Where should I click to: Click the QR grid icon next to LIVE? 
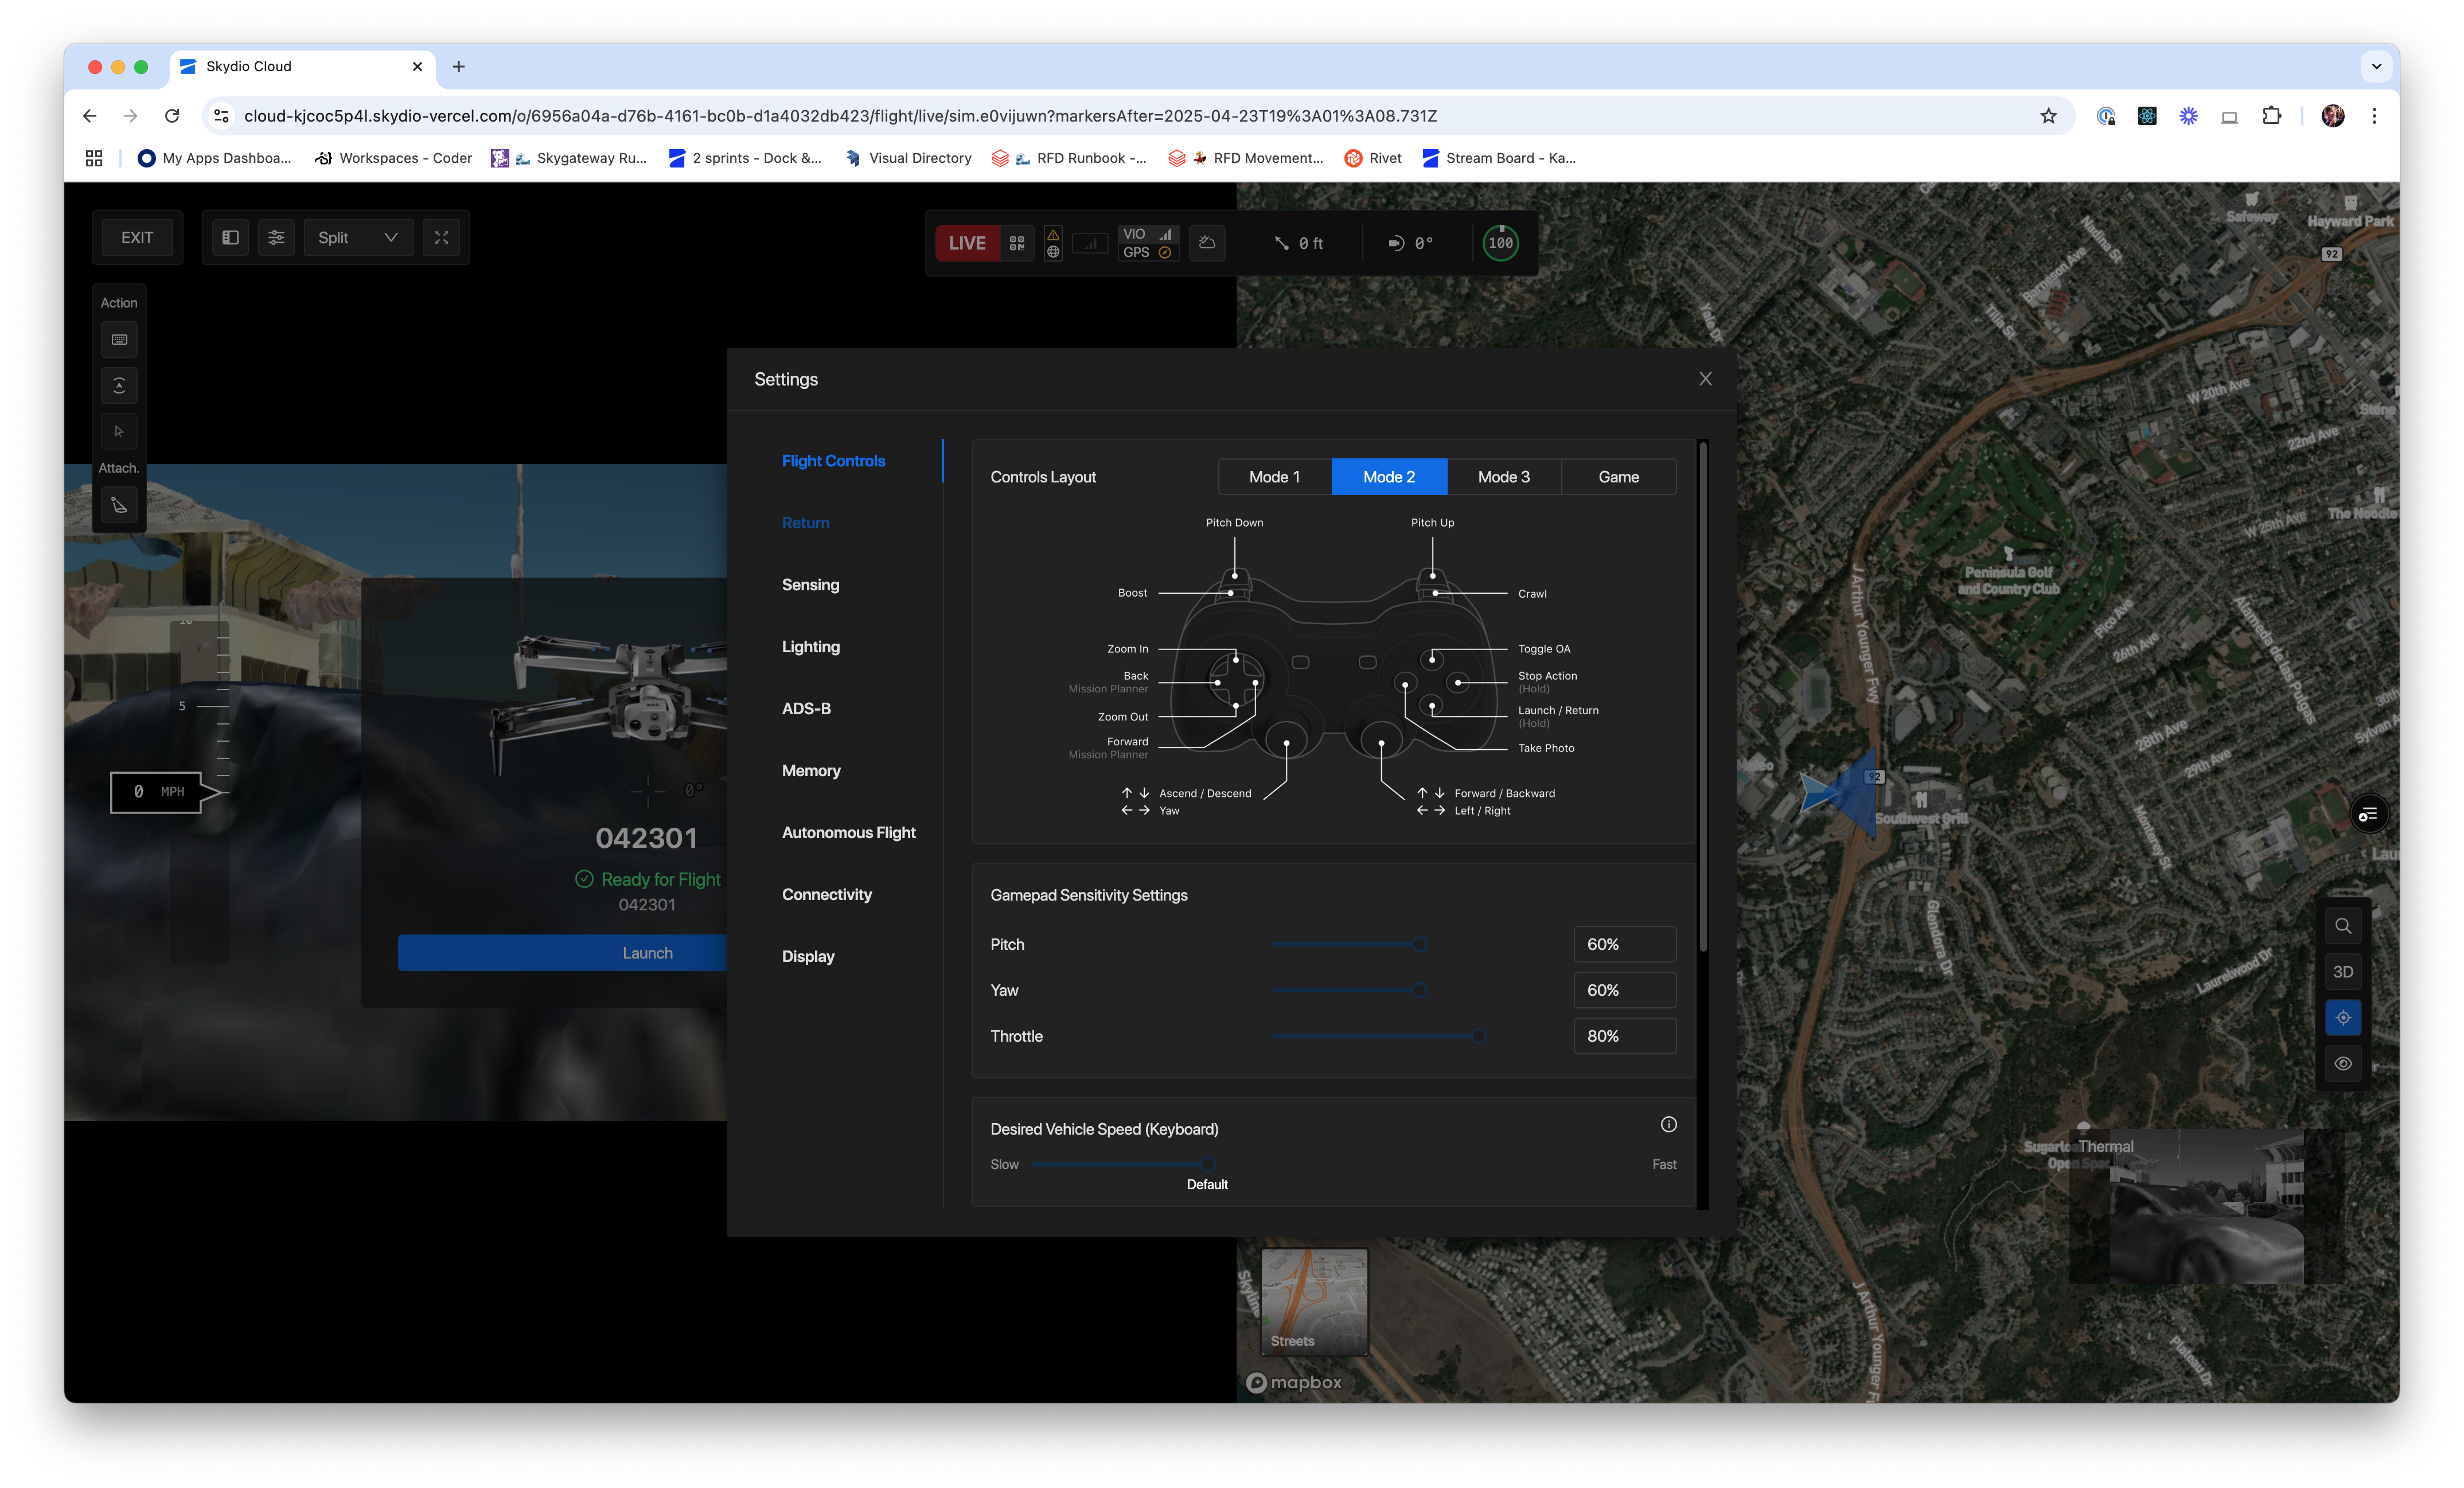click(1017, 243)
